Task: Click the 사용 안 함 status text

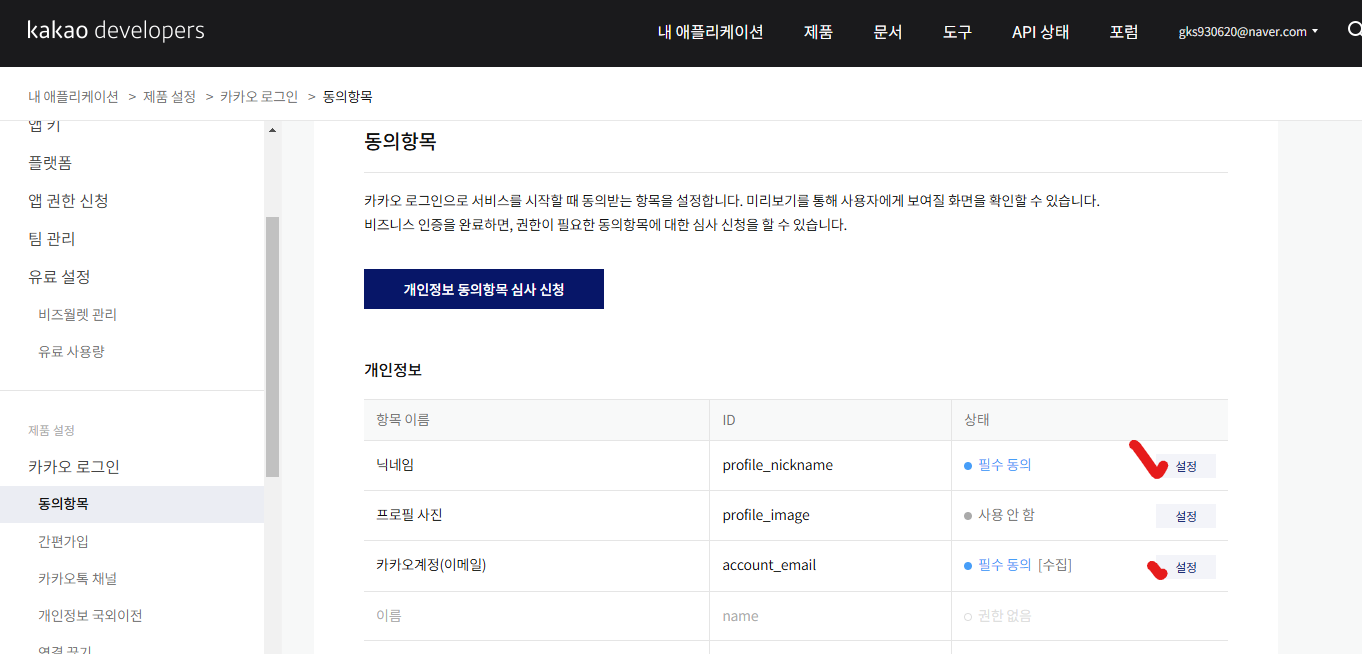Action: 1006,515
